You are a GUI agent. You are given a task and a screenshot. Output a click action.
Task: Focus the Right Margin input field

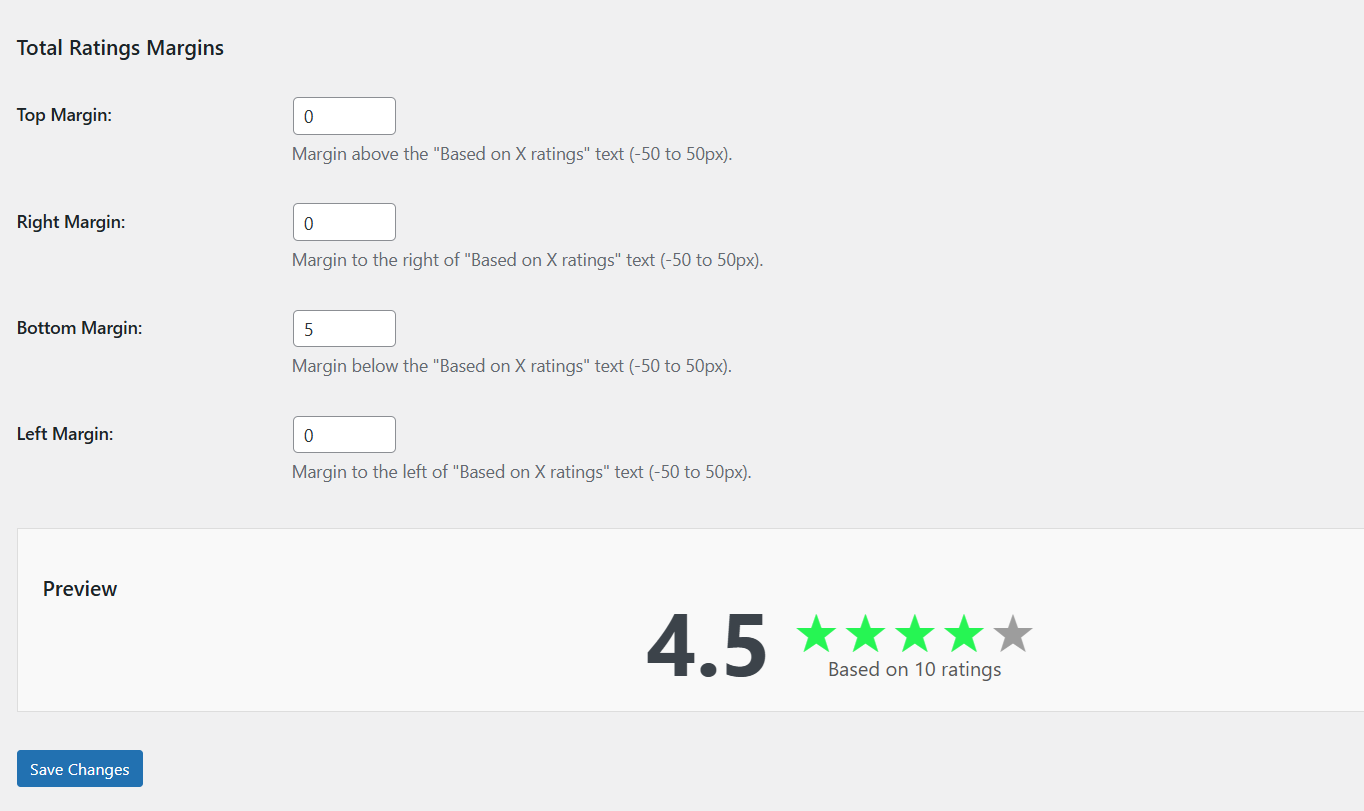pyautogui.click(x=344, y=222)
